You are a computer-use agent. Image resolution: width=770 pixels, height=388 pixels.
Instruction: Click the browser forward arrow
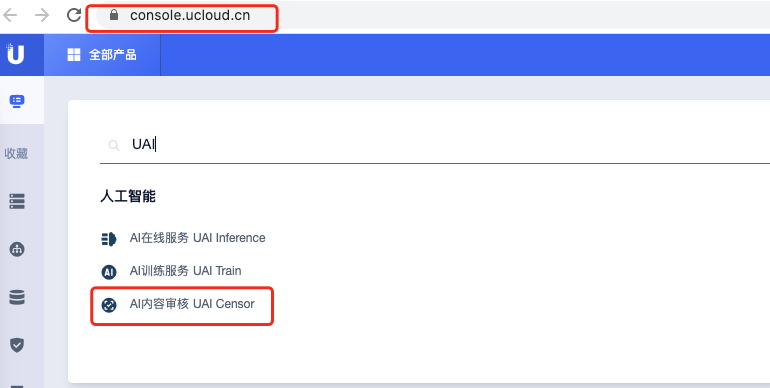click(42, 15)
